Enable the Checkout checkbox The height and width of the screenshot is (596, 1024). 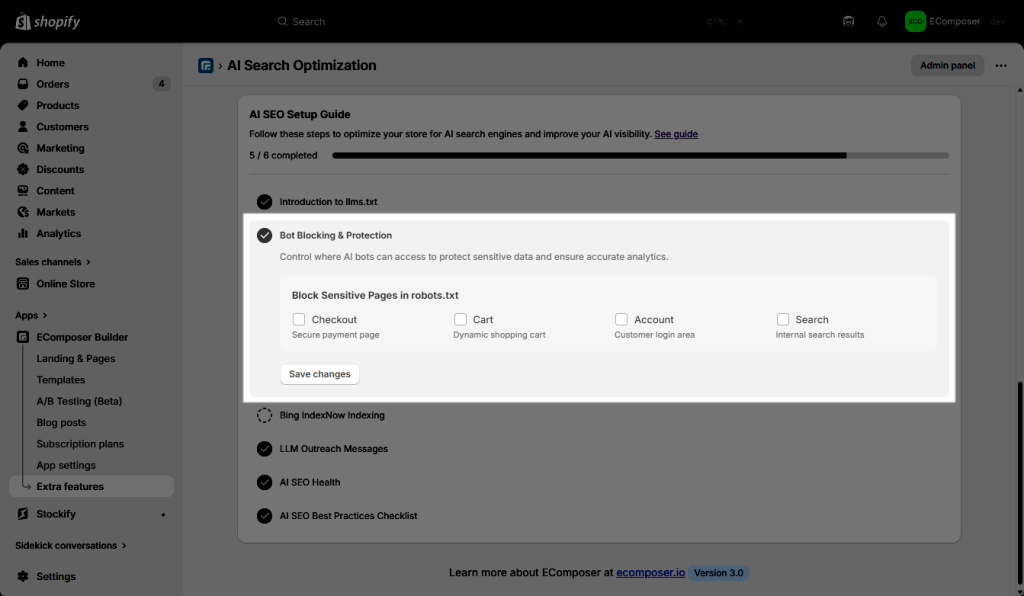[299, 320]
